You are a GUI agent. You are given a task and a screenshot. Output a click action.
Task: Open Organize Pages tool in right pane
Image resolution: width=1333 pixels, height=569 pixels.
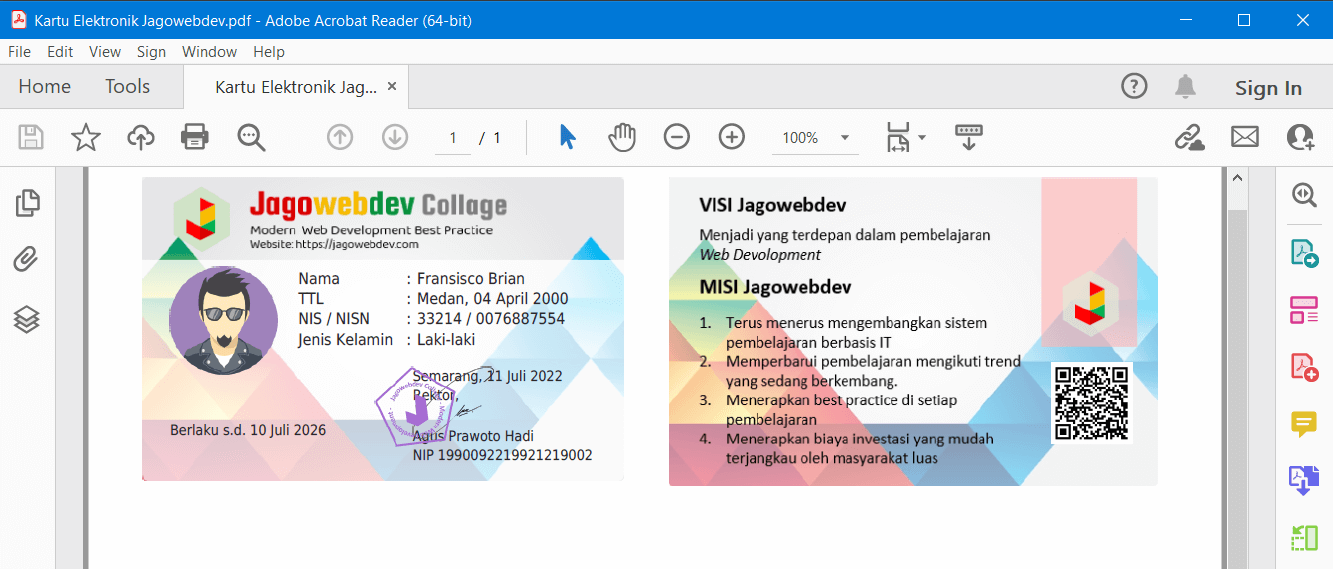coord(1304,310)
